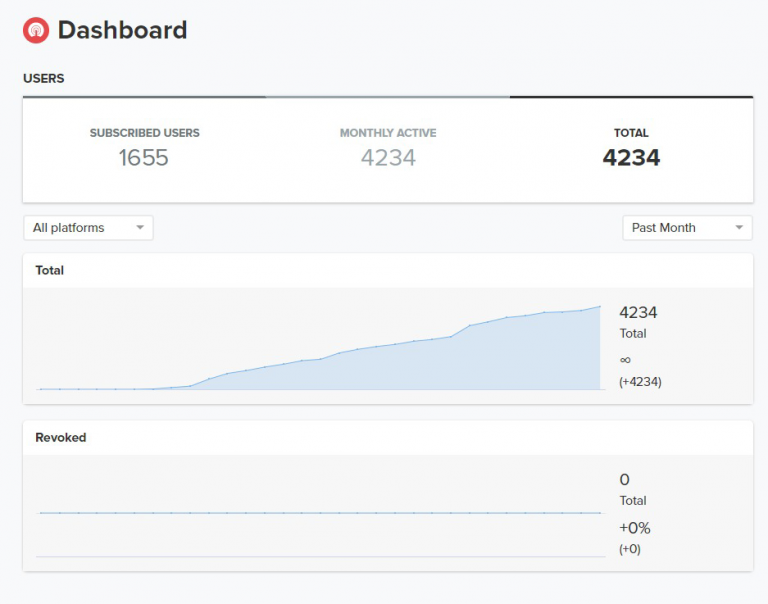Switch to the Monthly Active tab
768x604 pixels.
388,146
